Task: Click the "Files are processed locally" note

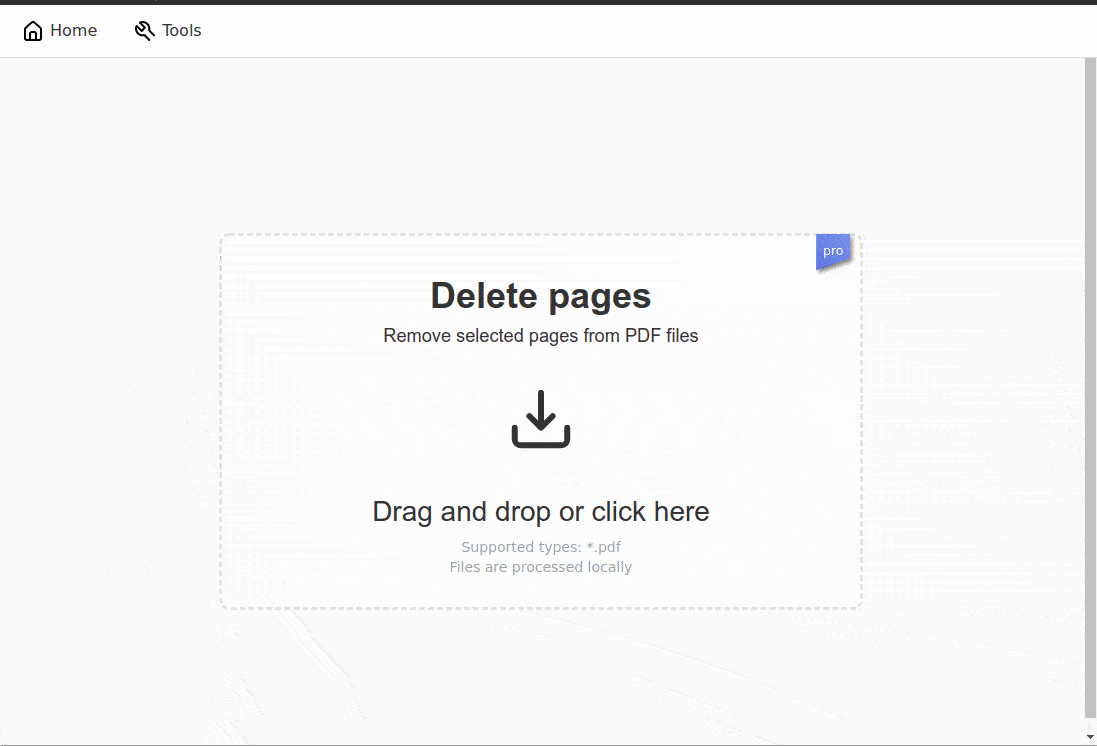Action: (541, 567)
